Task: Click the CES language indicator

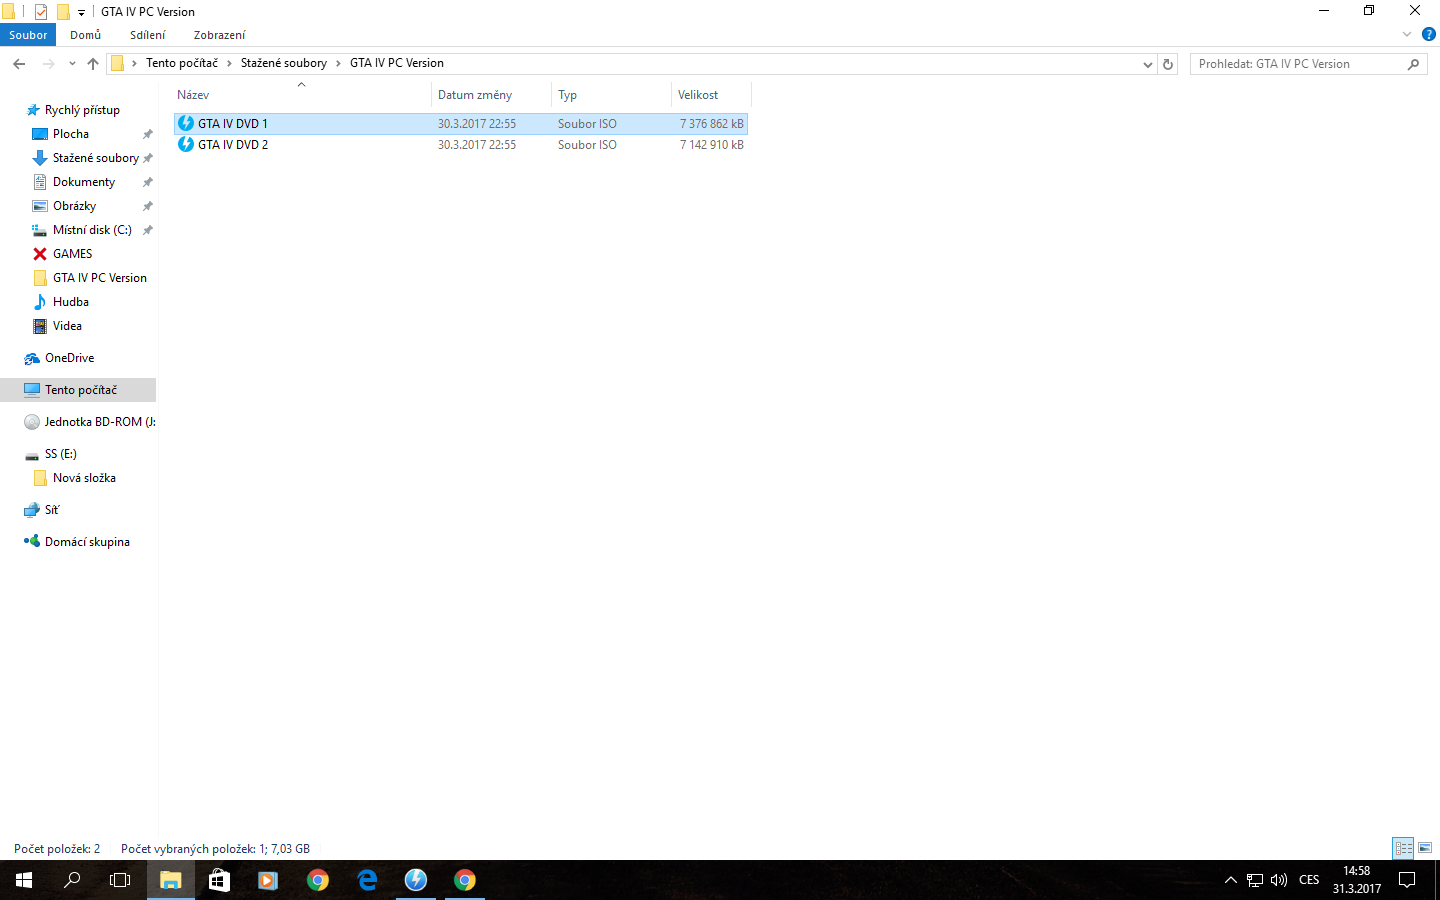Action: (1309, 880)
